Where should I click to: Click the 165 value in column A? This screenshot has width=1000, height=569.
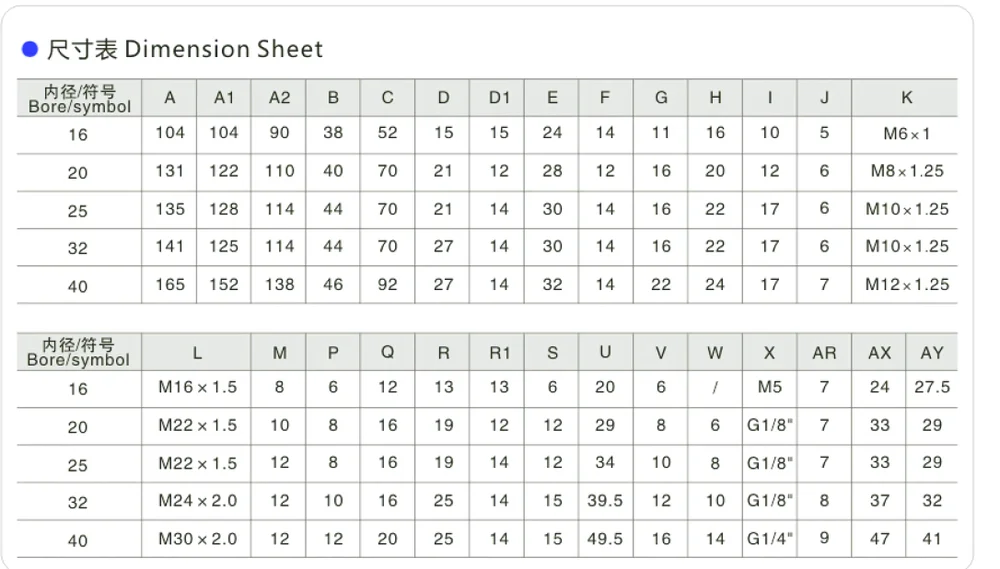170,285
